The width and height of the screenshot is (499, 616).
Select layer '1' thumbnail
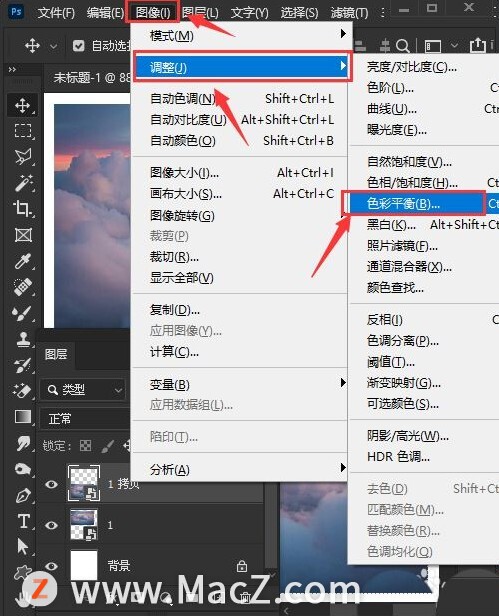83,524
